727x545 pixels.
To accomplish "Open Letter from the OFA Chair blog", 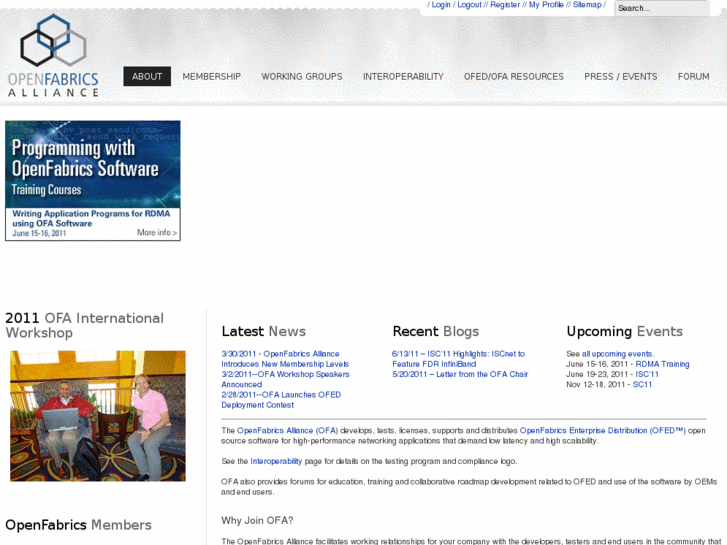I will tap(460, 374).
